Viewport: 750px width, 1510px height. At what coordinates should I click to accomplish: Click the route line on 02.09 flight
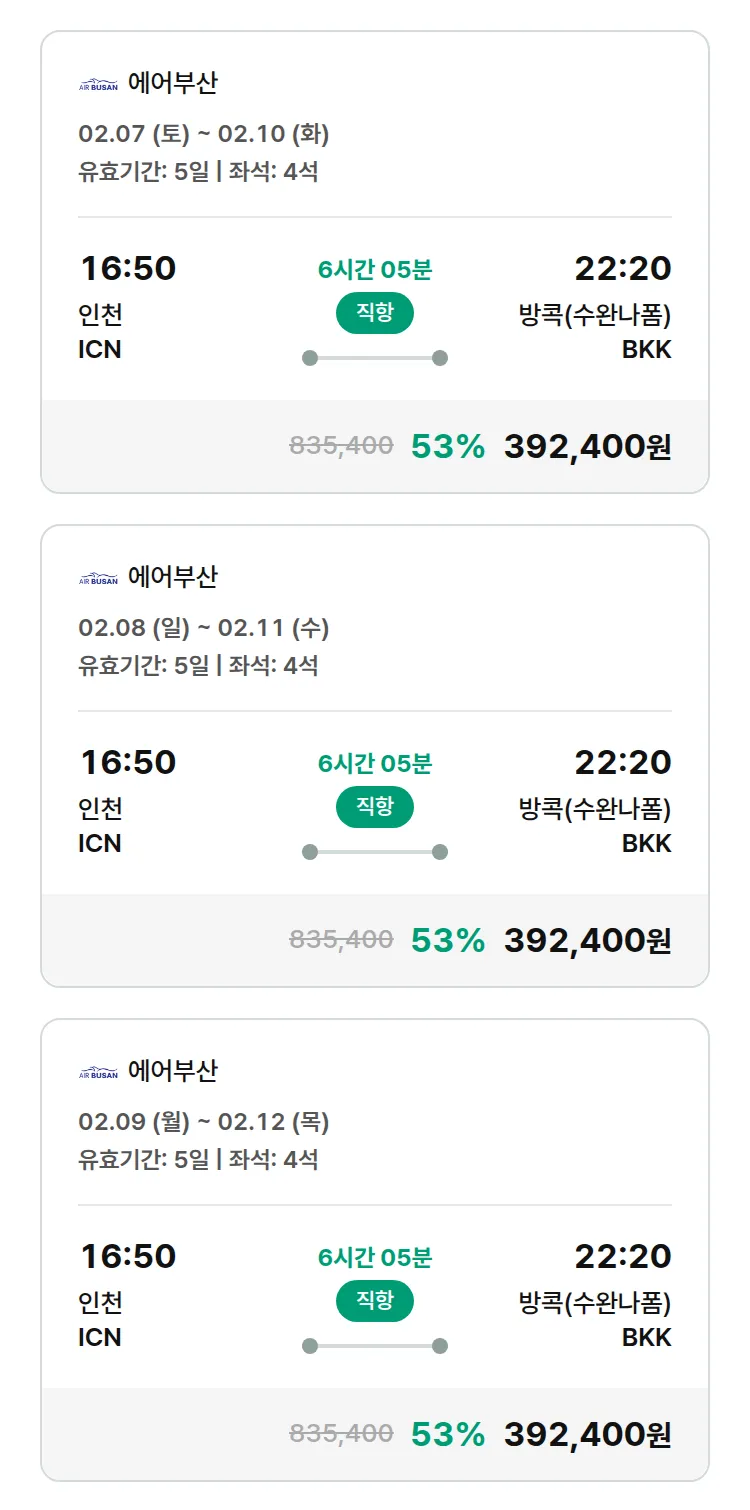[x=374, y=1346]
